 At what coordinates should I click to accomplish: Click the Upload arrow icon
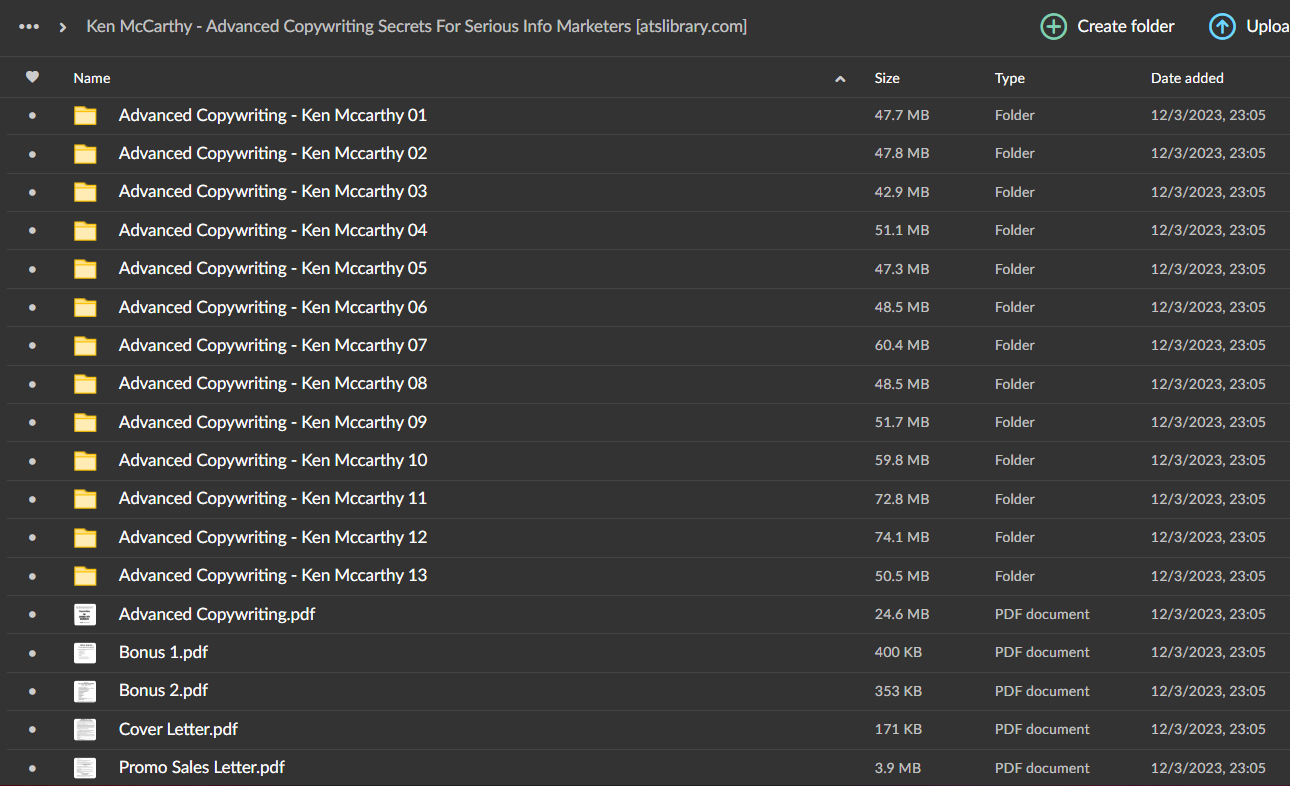click(x=1222, y=27)
